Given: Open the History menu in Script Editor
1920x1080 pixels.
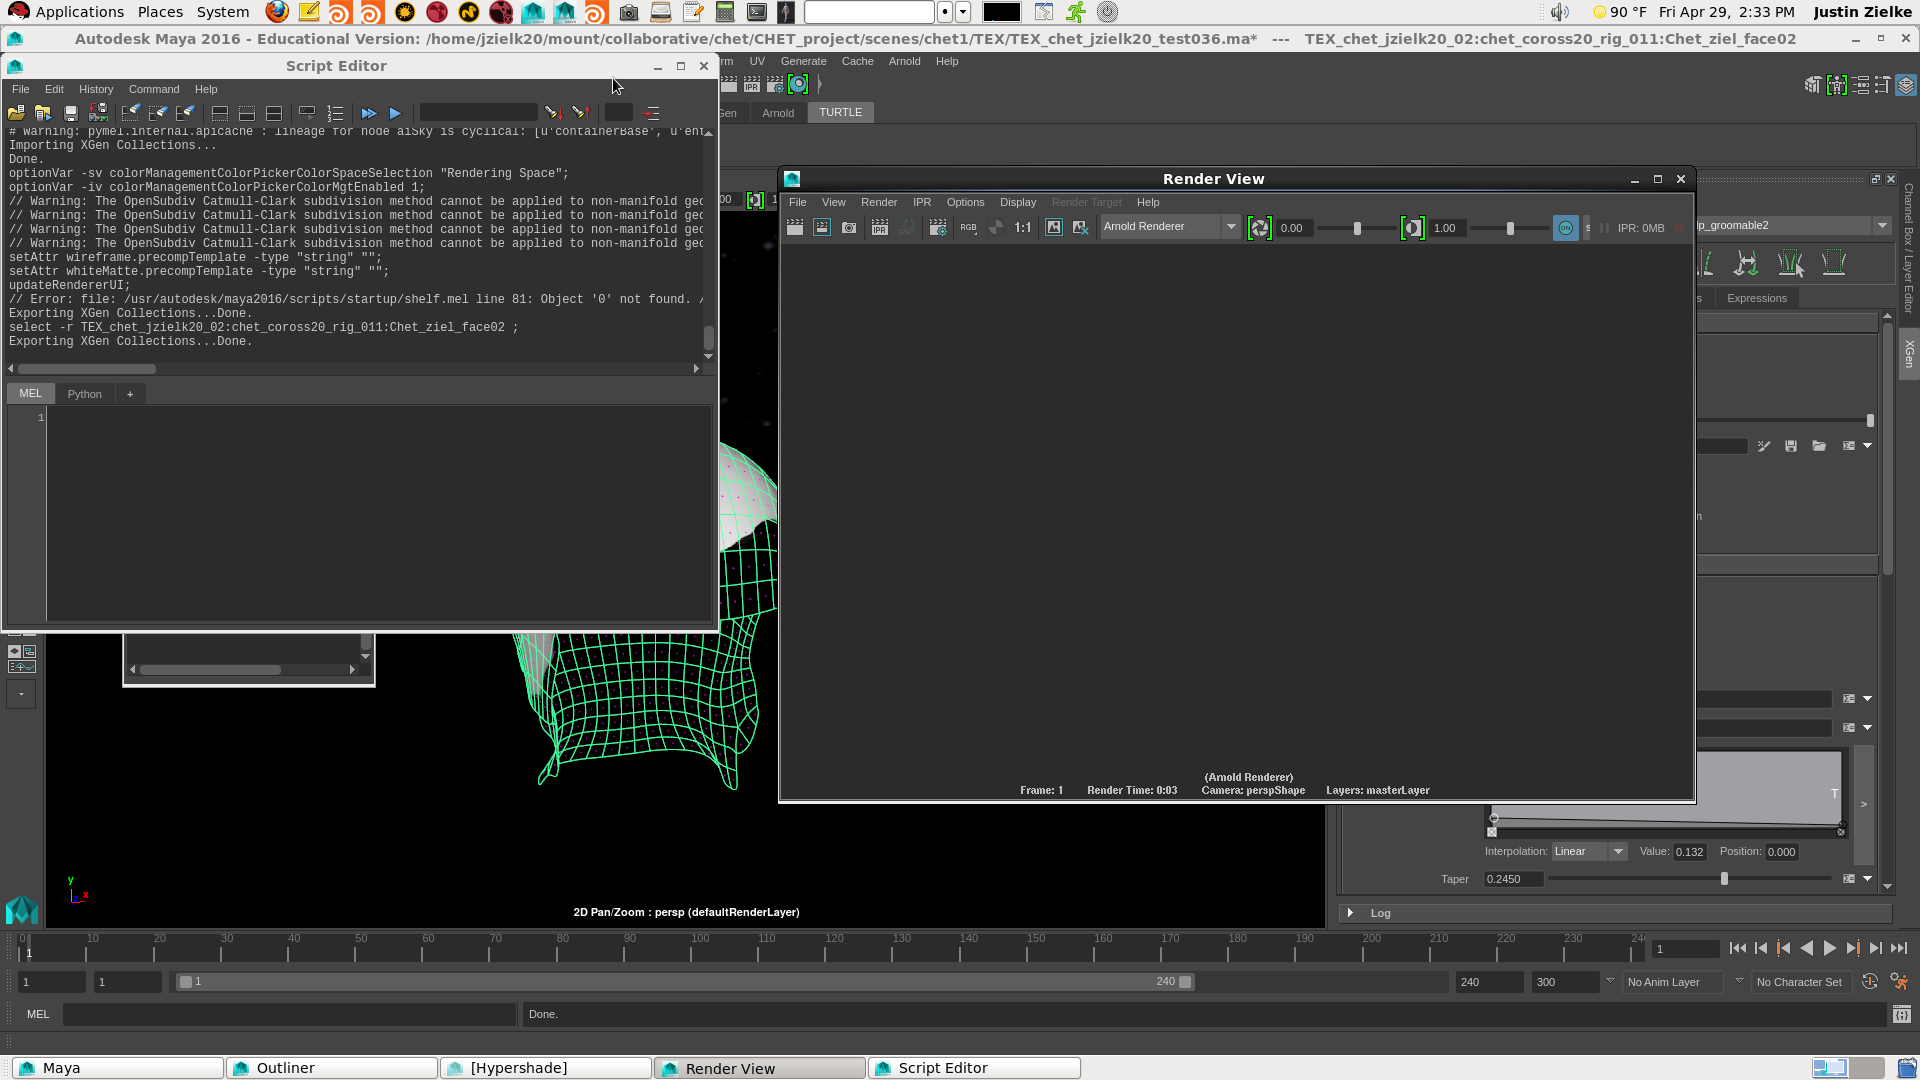Looking at the screenshot, I should pos(96,89).
